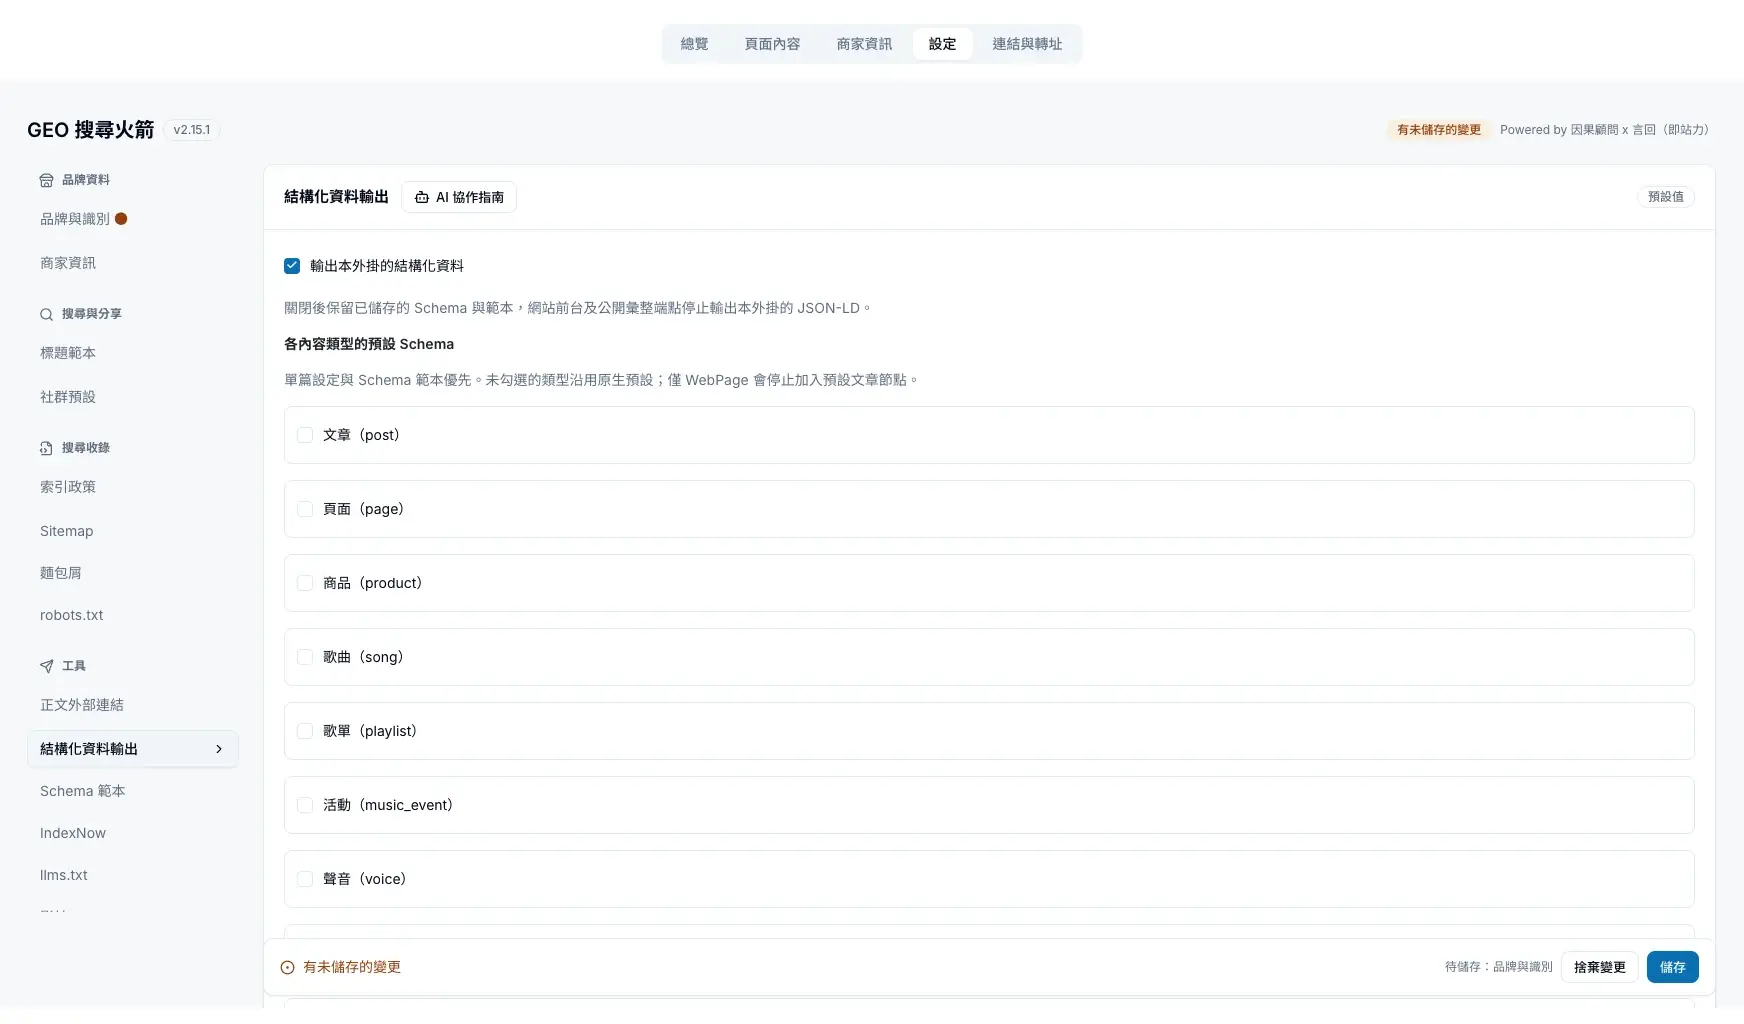Open IndexNow settings
The image size is (1744, 1024).
(133, 833)
